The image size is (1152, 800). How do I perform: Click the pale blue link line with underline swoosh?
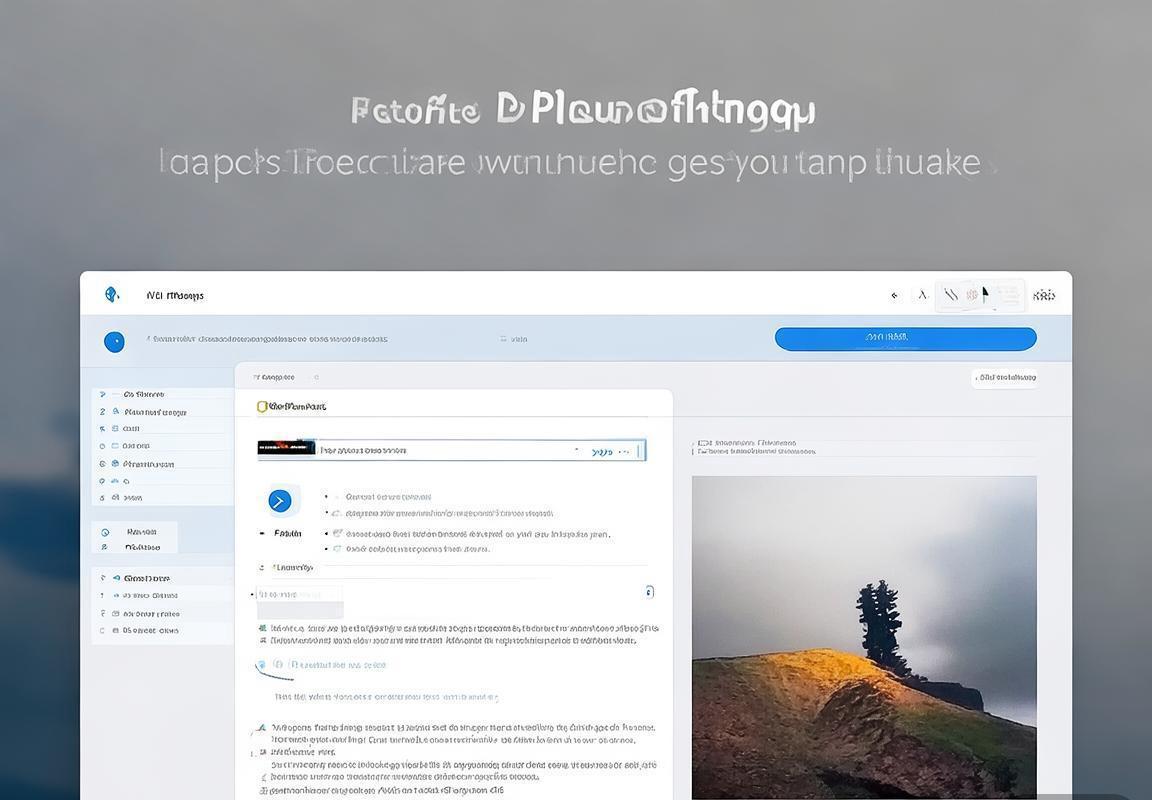tap(320, 665)
